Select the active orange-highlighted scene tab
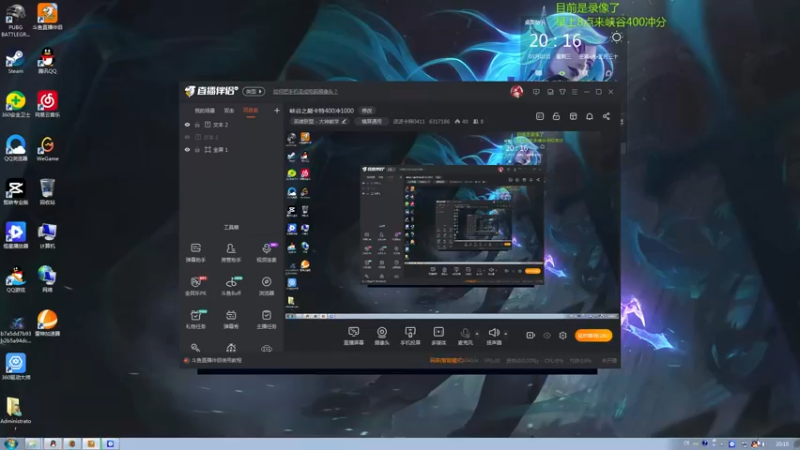This screenshot has height=450, width=800. [251, 111]
